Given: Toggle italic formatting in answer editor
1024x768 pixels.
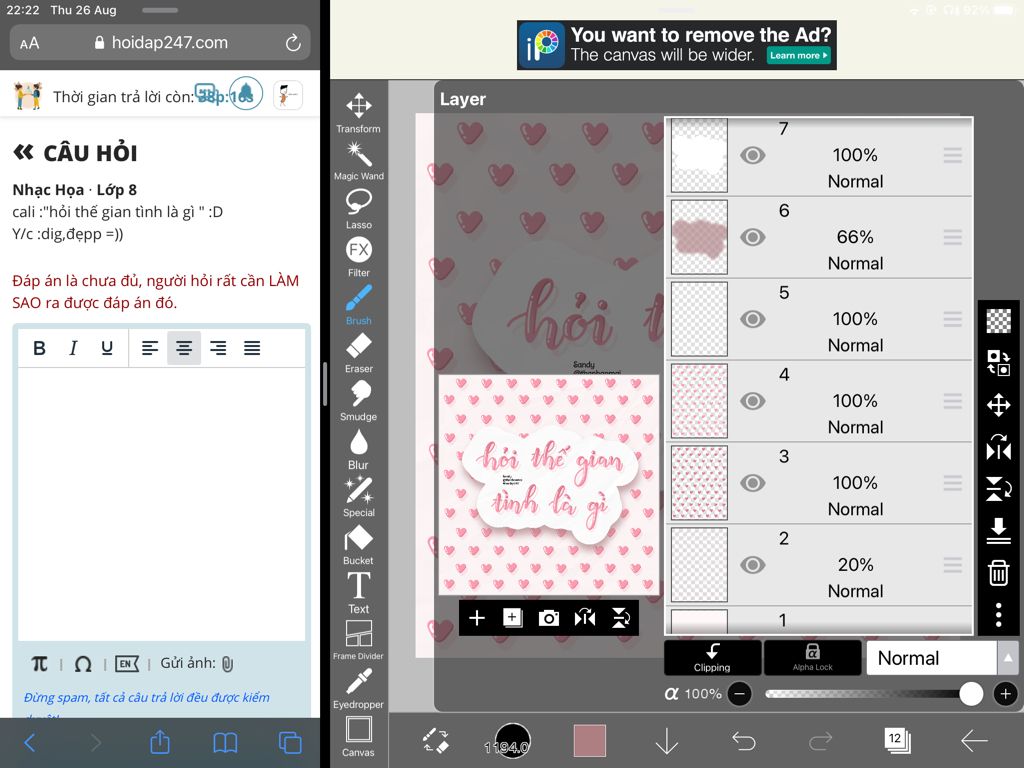Looking at the screenshot, I should pyautogui.click(x=73, y=348).
